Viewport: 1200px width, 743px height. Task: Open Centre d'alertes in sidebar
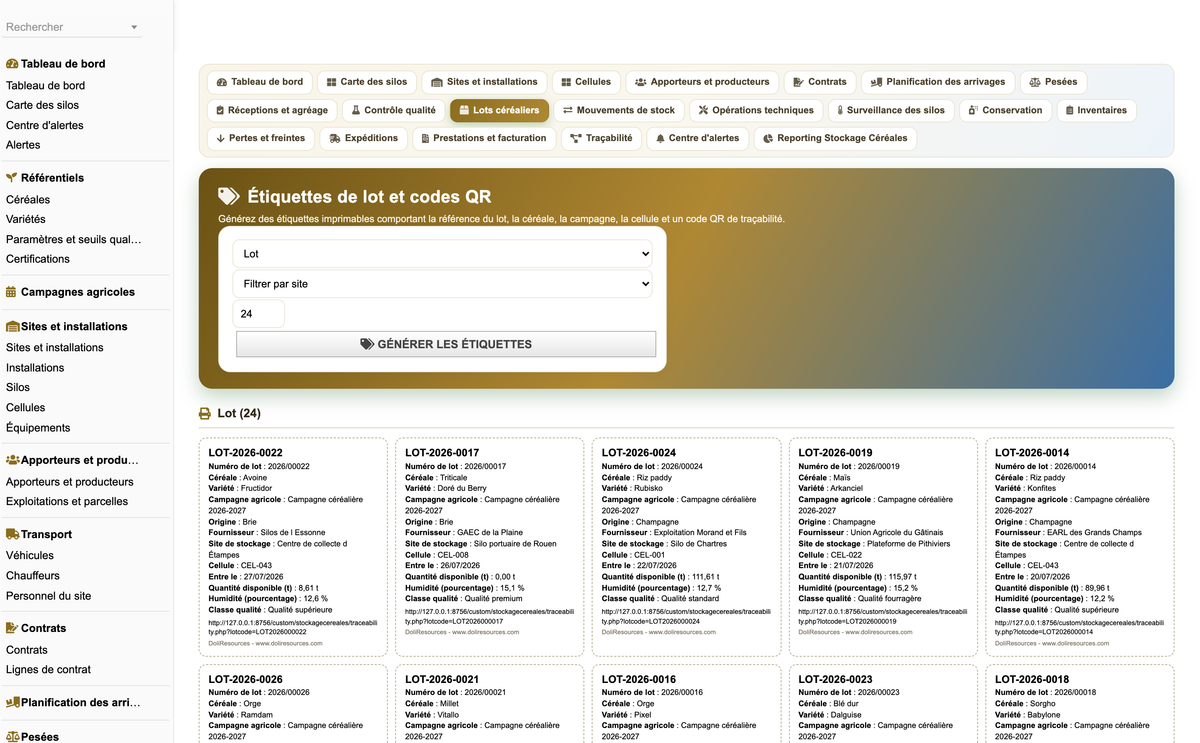point(45,125)
